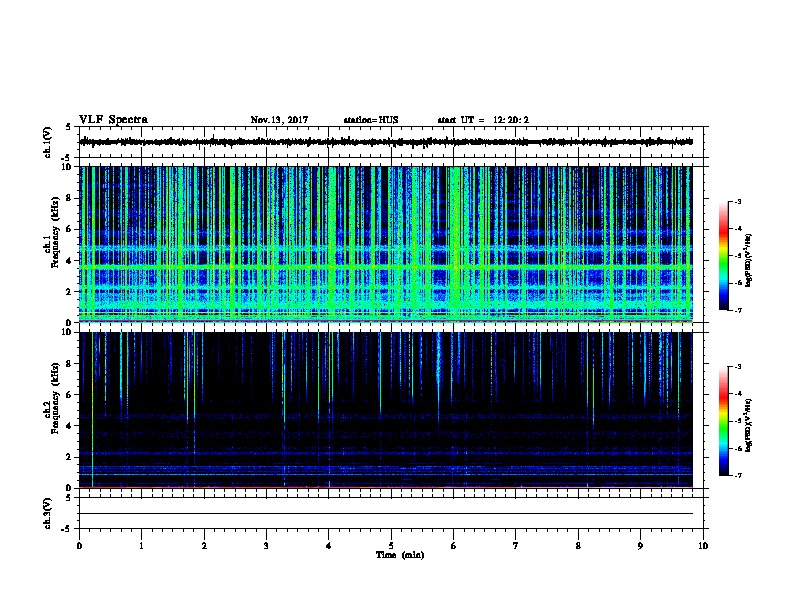Click the "VLF Spectra" plot title

pyautogui.click(x=113, y=120)
